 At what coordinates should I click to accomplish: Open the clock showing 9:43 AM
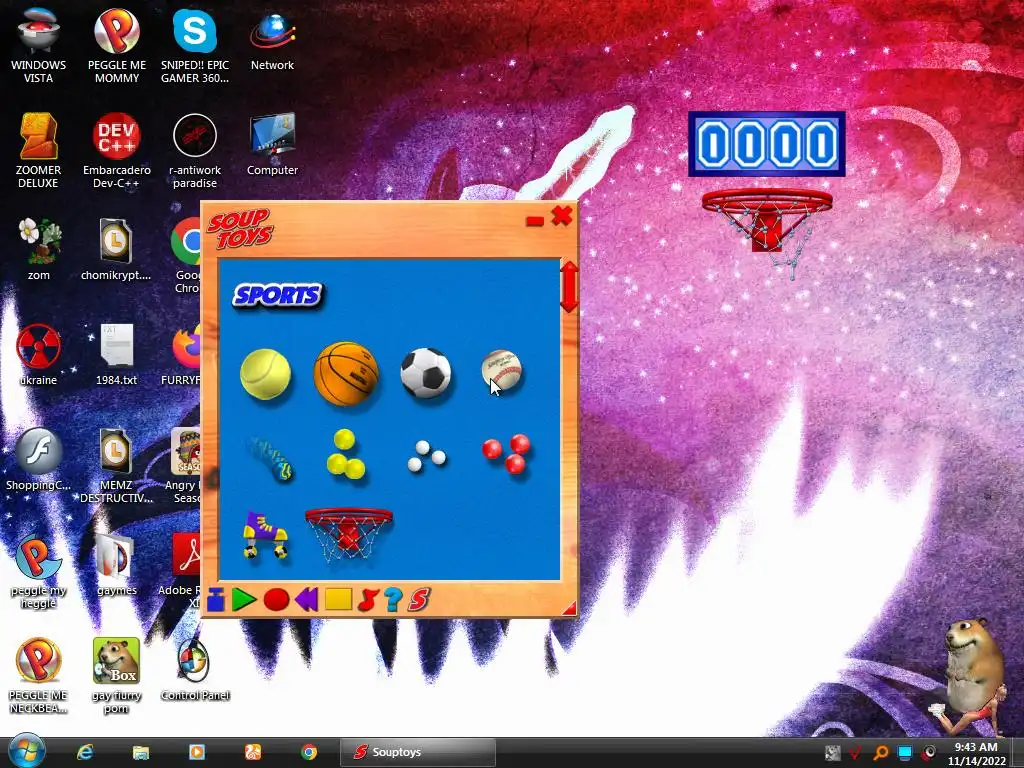point(976,754)
